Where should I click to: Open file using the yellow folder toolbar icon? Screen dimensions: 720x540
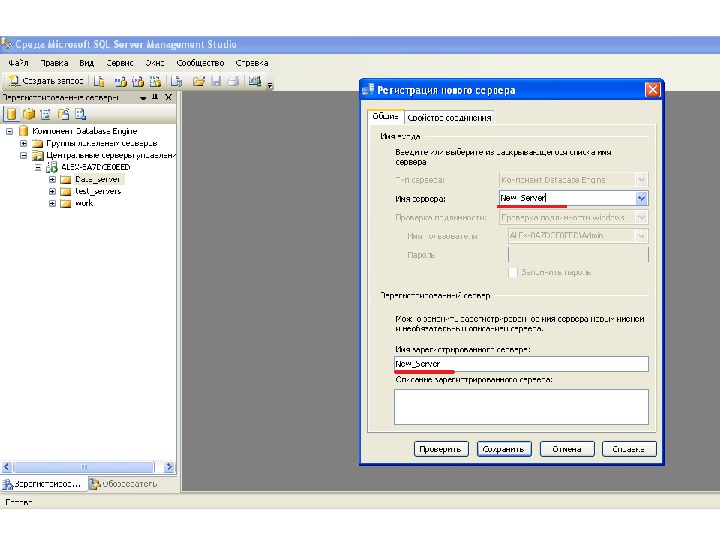[199, 81]
